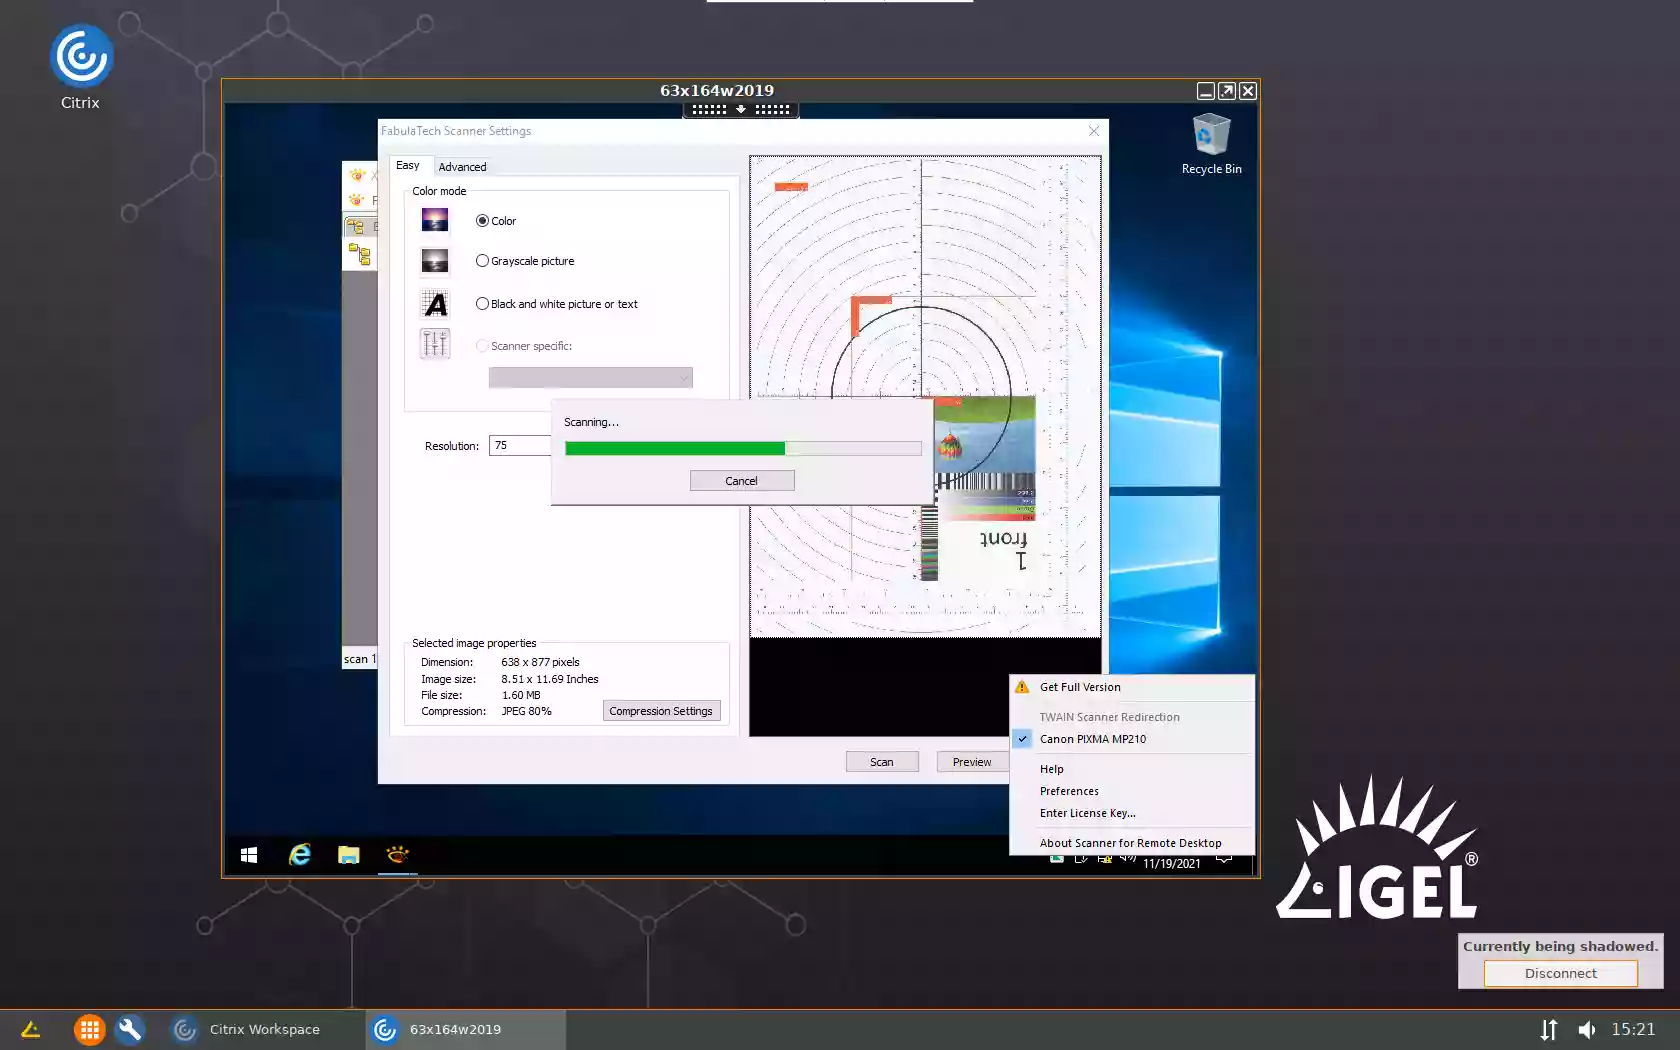Click the Scan button
The image size is (1680, 1050).
(881, 762)
